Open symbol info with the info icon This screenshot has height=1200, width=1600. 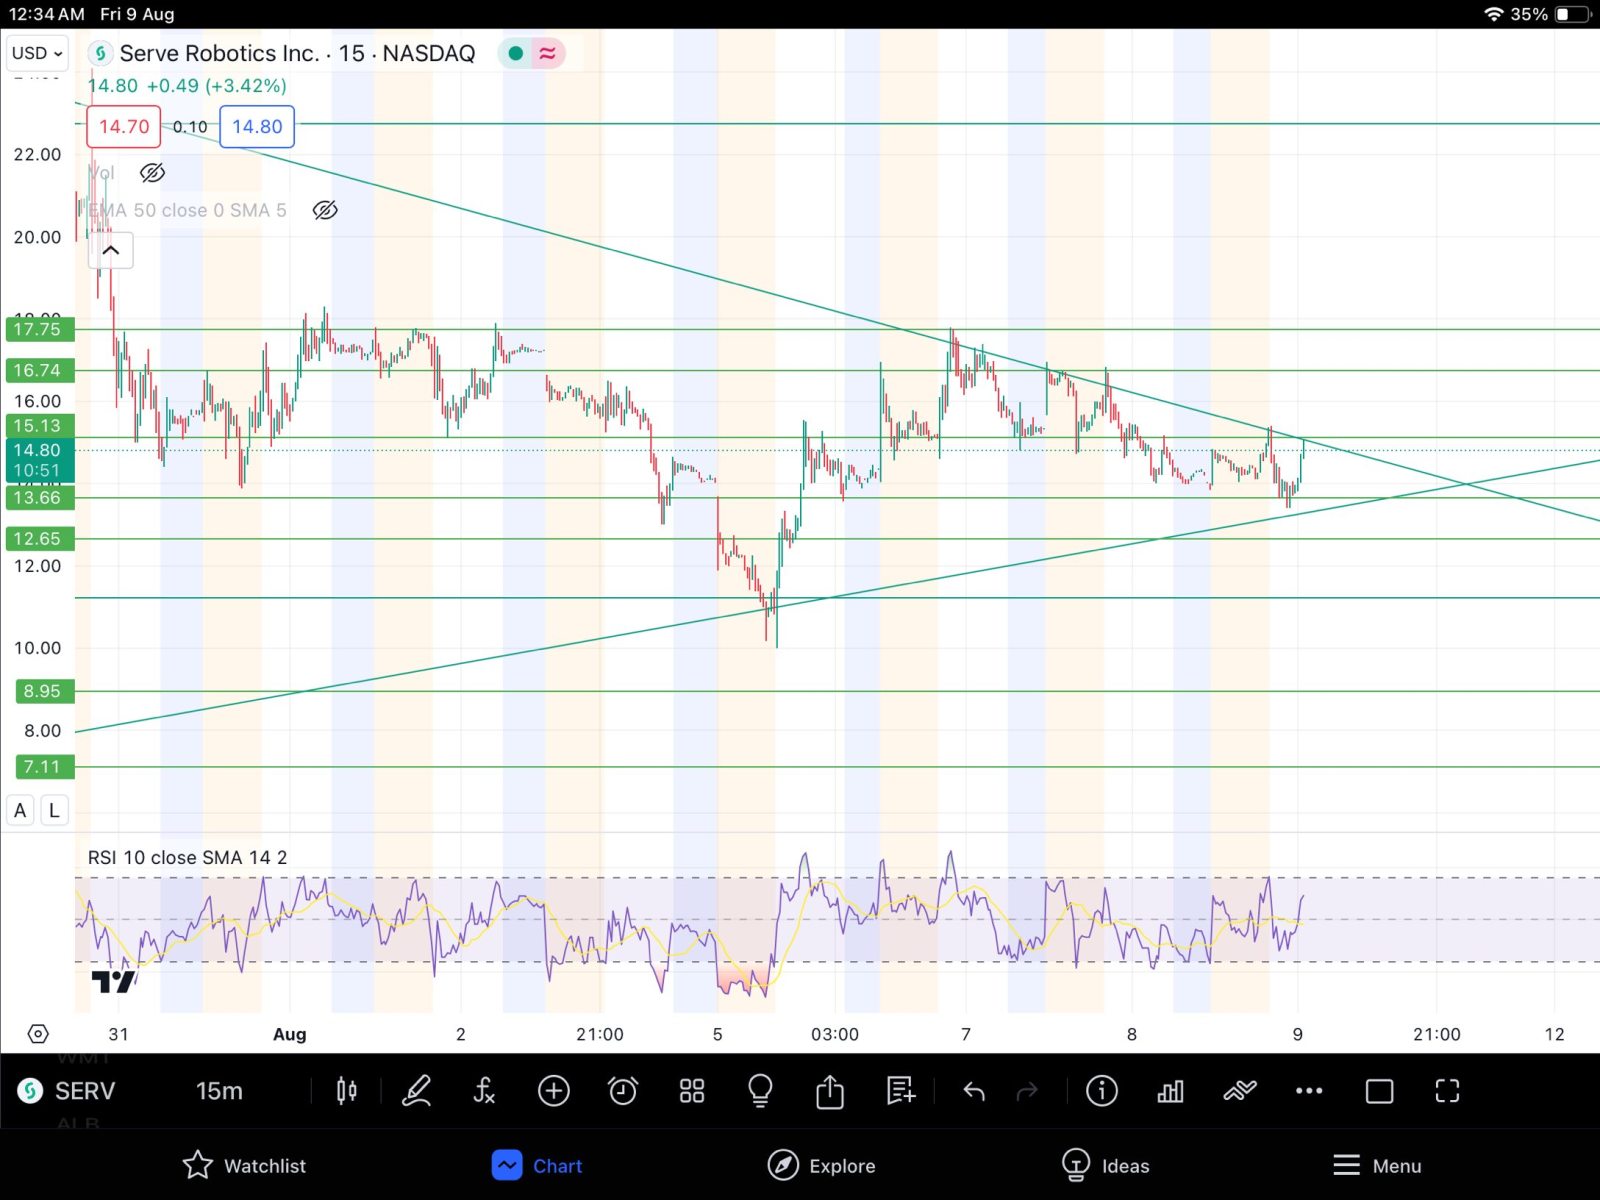click(x=1102, y=1090)
